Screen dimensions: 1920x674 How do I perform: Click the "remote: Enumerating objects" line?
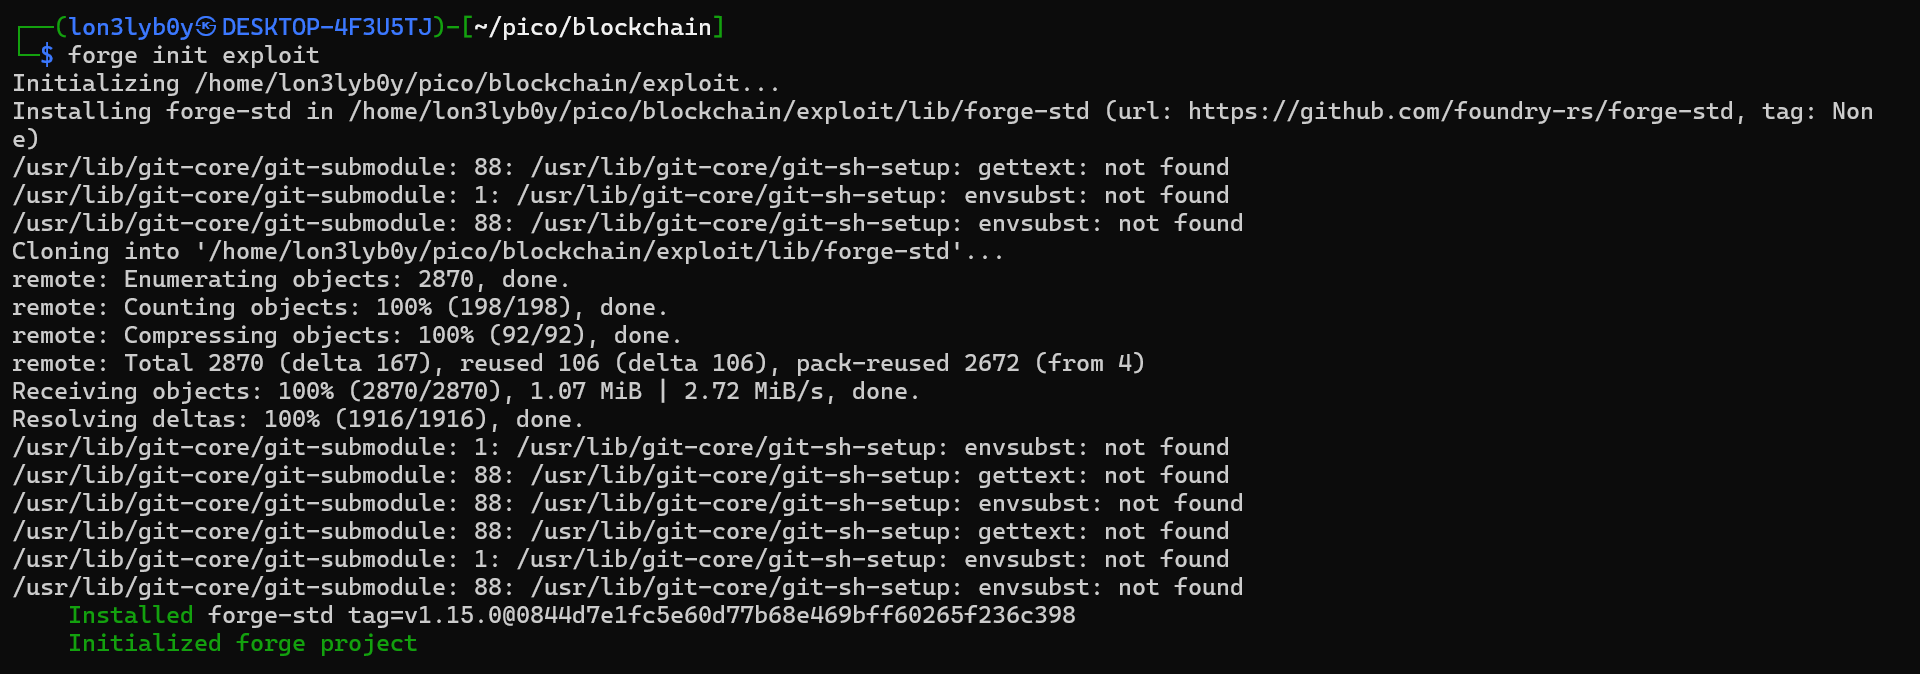pos(290,279)
